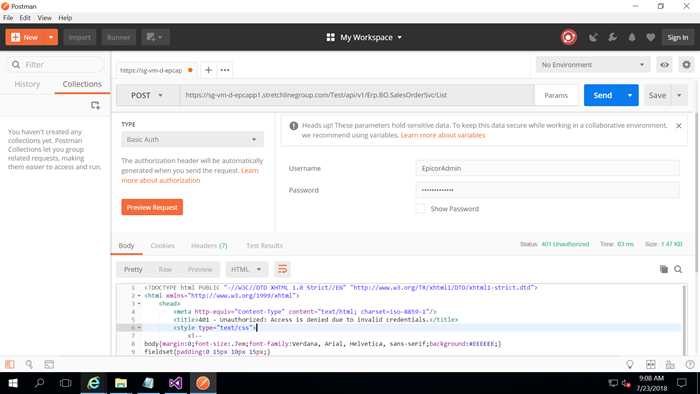Select the Preview response view

pyautogui.click(x=200, y=269)
